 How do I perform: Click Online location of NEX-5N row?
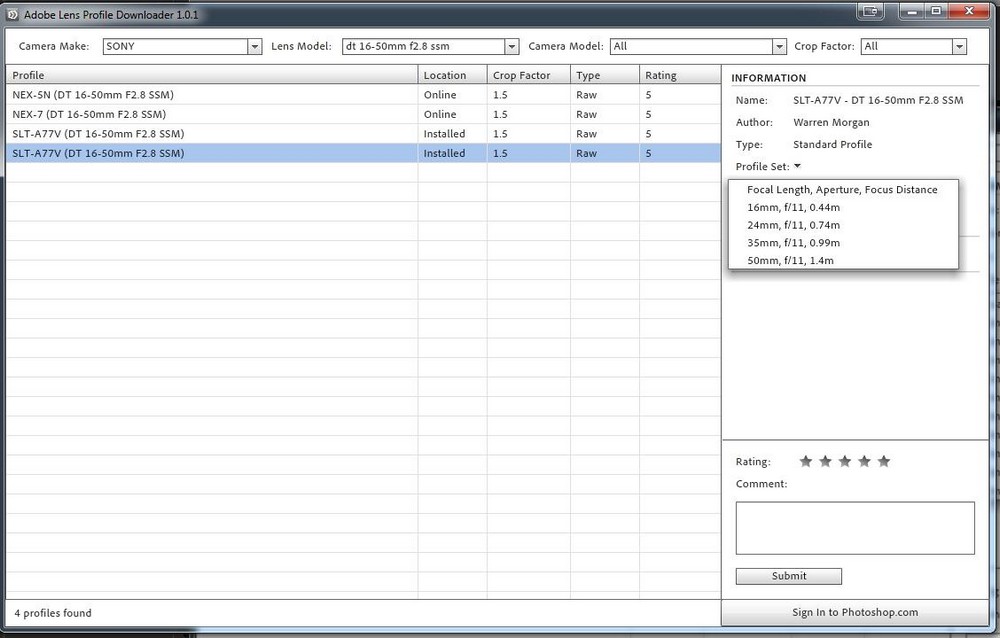[x=440, y=94]
